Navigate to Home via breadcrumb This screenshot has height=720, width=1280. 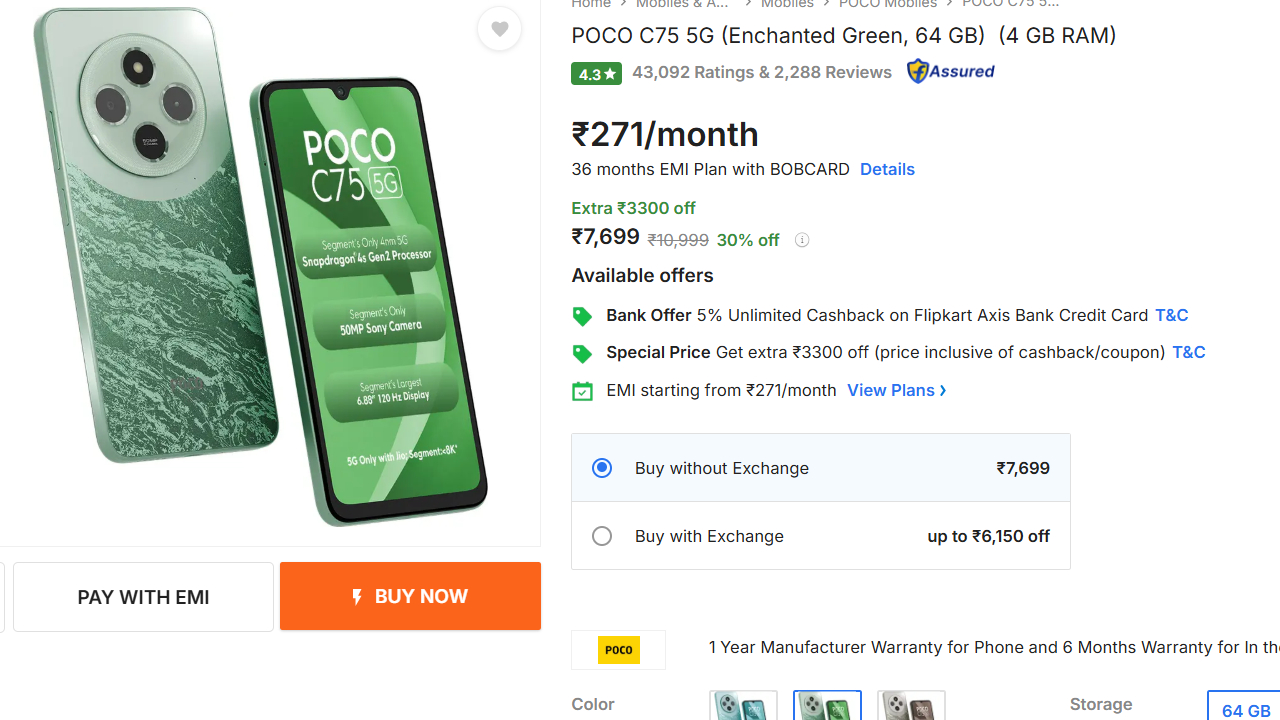coord(591,4)
